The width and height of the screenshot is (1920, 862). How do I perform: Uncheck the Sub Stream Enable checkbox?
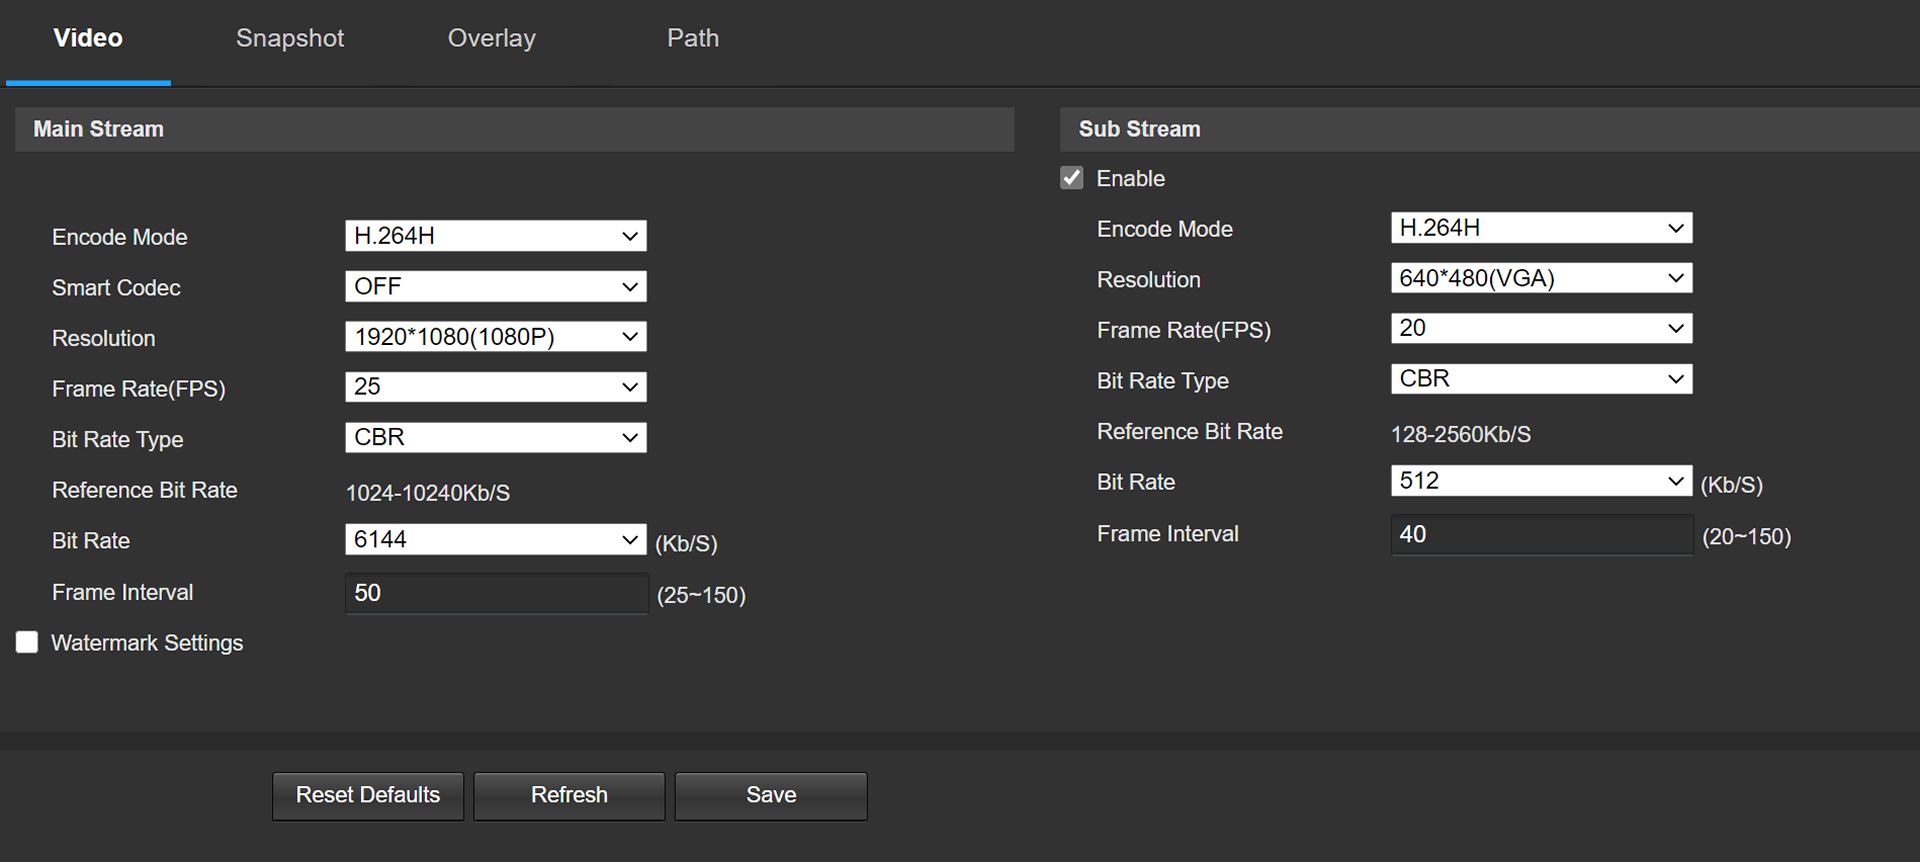1072,178
